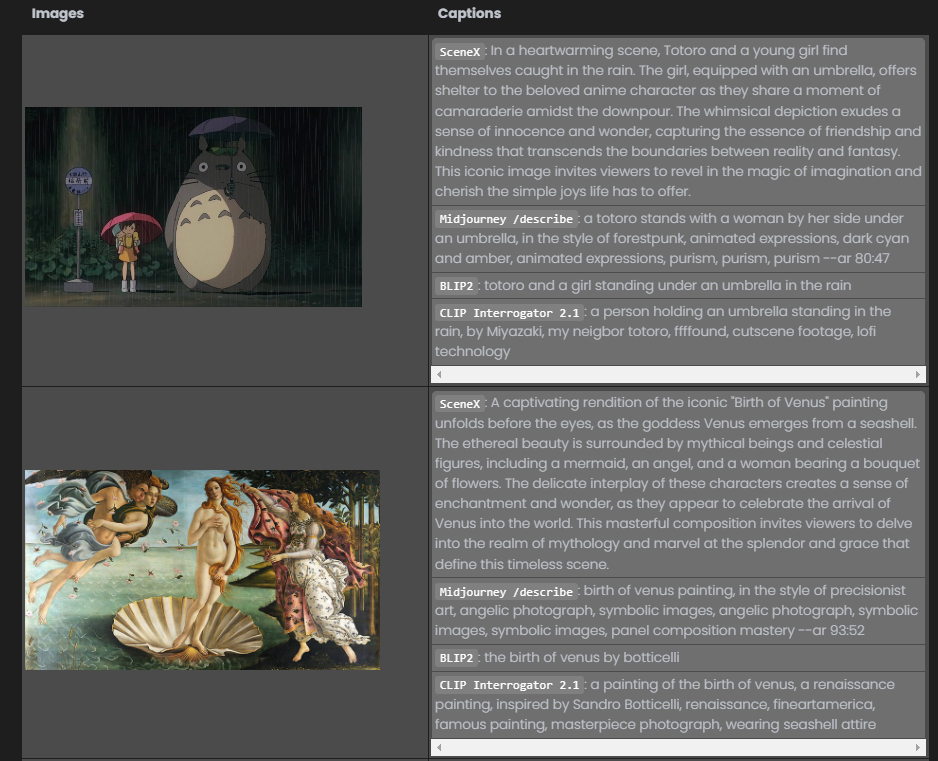Click CLIP caption 'a painting of the birth of venus'

point(665,704)
